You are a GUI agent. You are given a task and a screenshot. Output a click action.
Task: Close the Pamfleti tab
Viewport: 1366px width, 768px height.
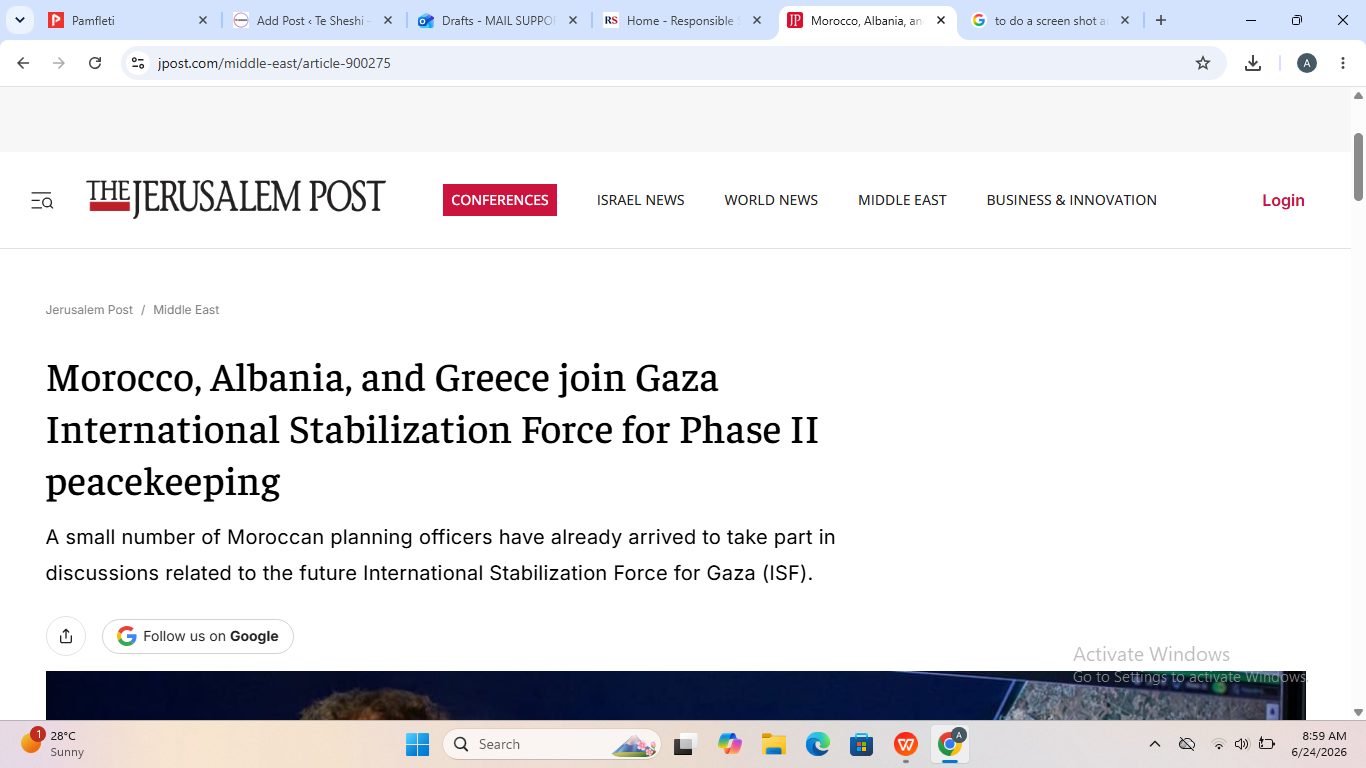[203, 20]
